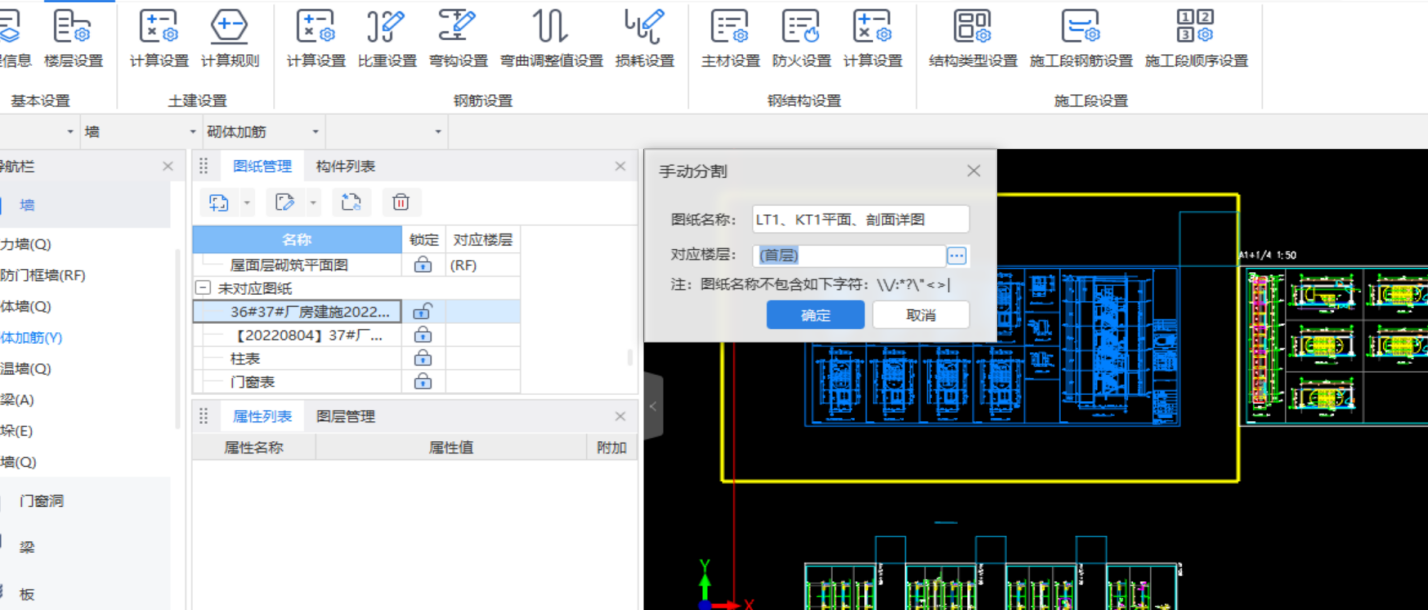Open 计算设置 under 钢结构设置 group
Image resolution: width=1428 pixels, height=610 pixels.
[872, 38]
